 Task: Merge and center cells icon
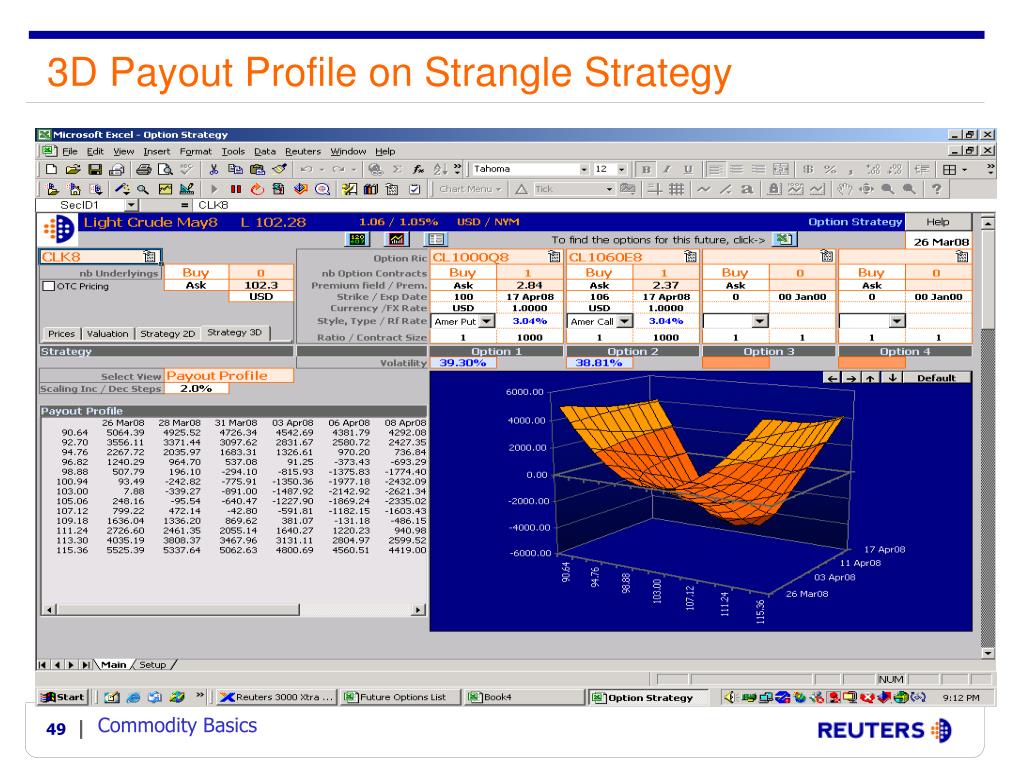[780, 170]
